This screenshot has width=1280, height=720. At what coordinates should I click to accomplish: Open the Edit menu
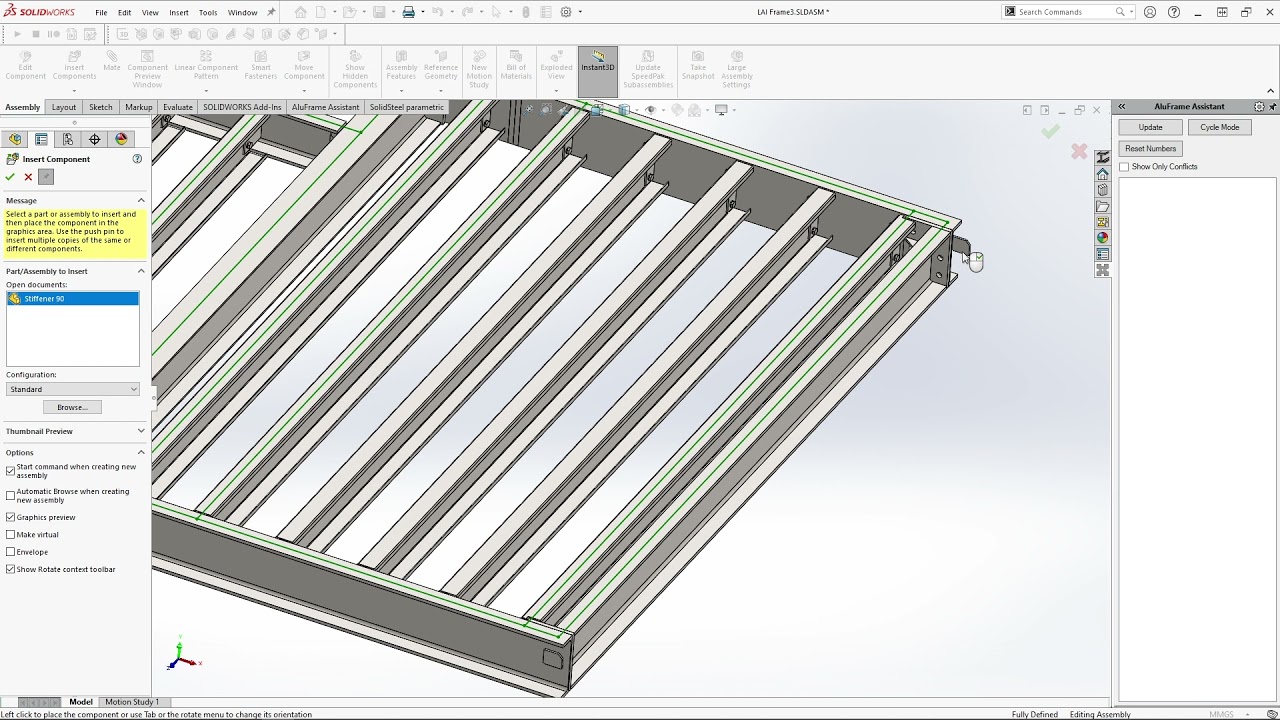pyautogui.click(x=124, y=12)
